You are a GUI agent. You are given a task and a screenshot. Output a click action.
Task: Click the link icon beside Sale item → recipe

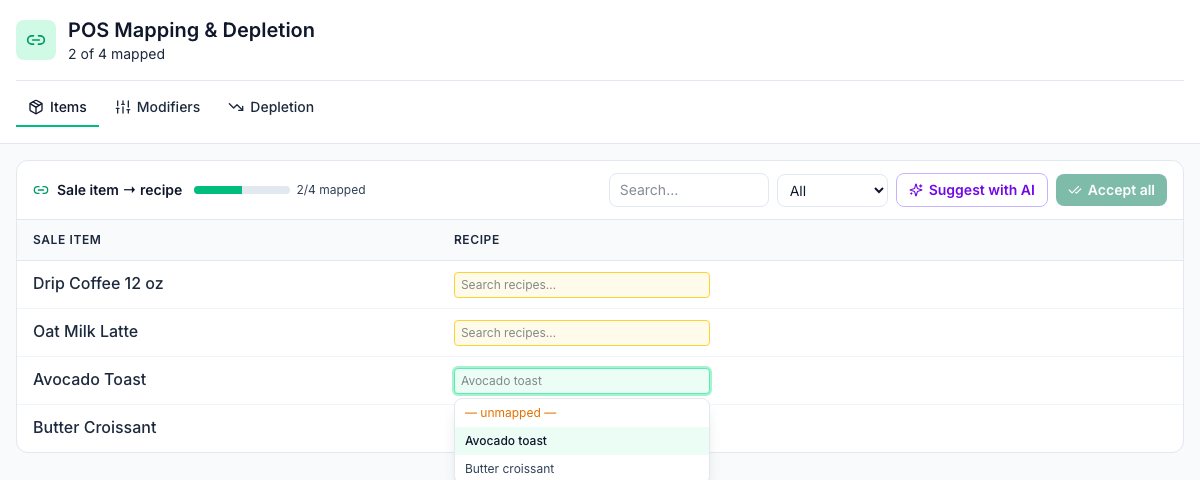[41, 190]
